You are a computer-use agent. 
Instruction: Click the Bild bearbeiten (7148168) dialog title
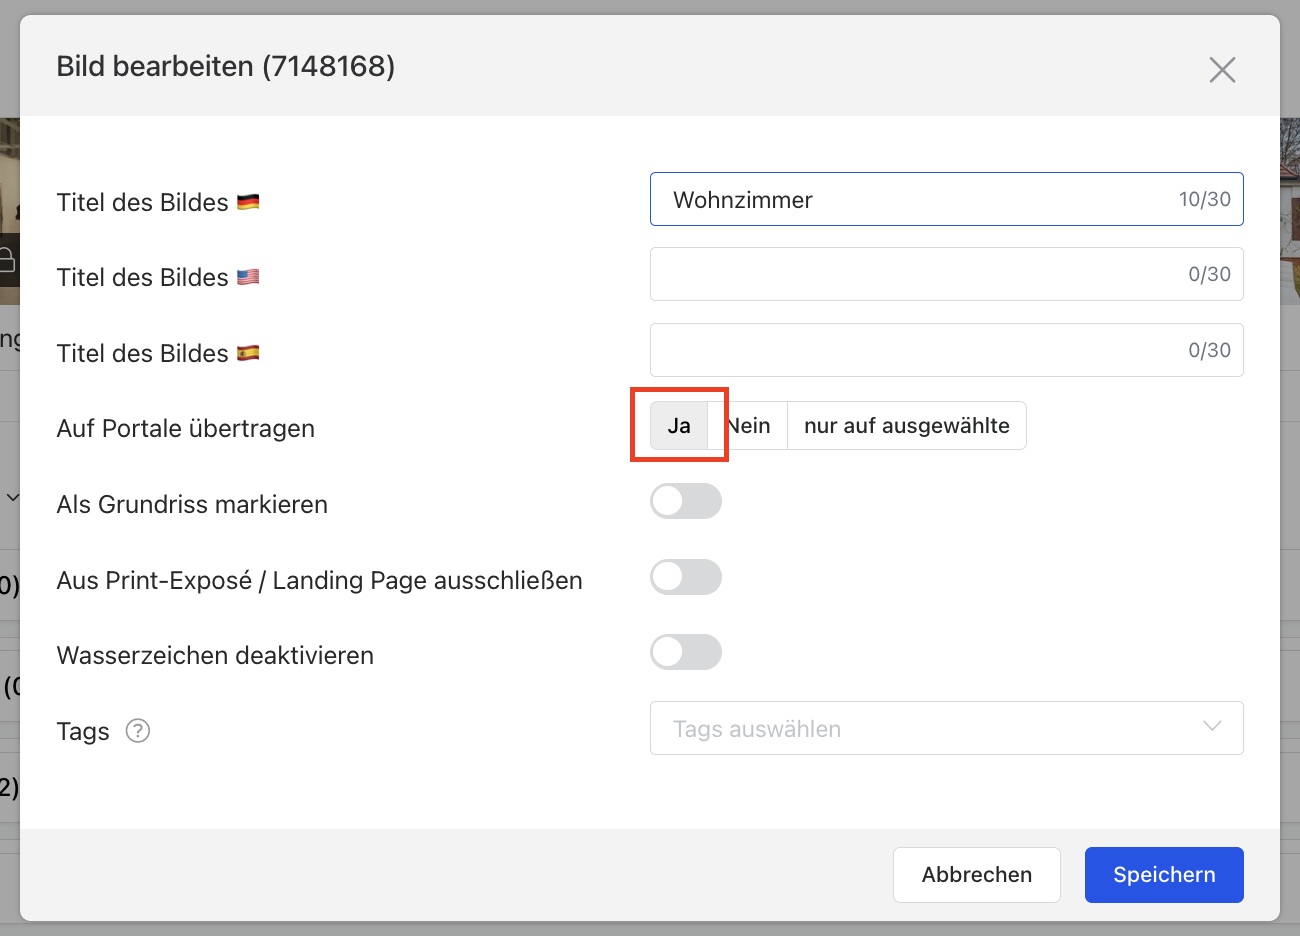pyautogui.click(x=226, y=67)
